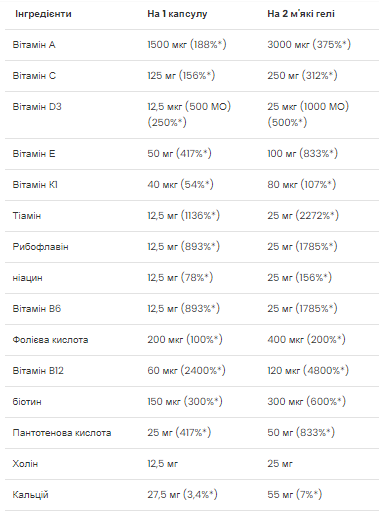This screenshot has height=512, width=379.
Task: Click the біотин ingredient name
Action: tap(27, 402)
